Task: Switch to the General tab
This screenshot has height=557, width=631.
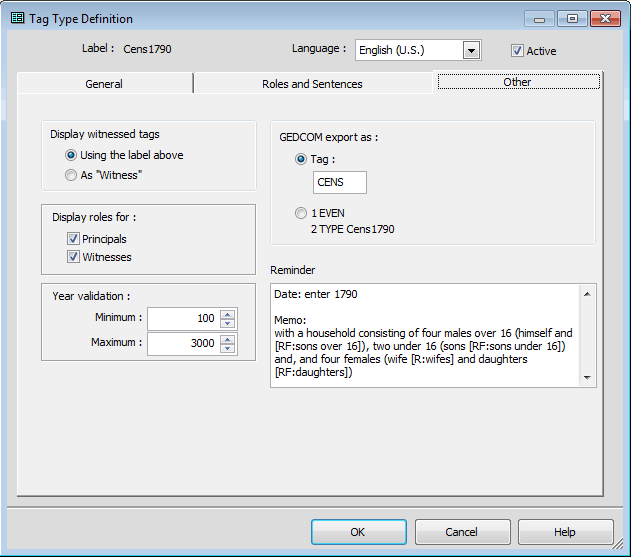Action: (104, 84)
